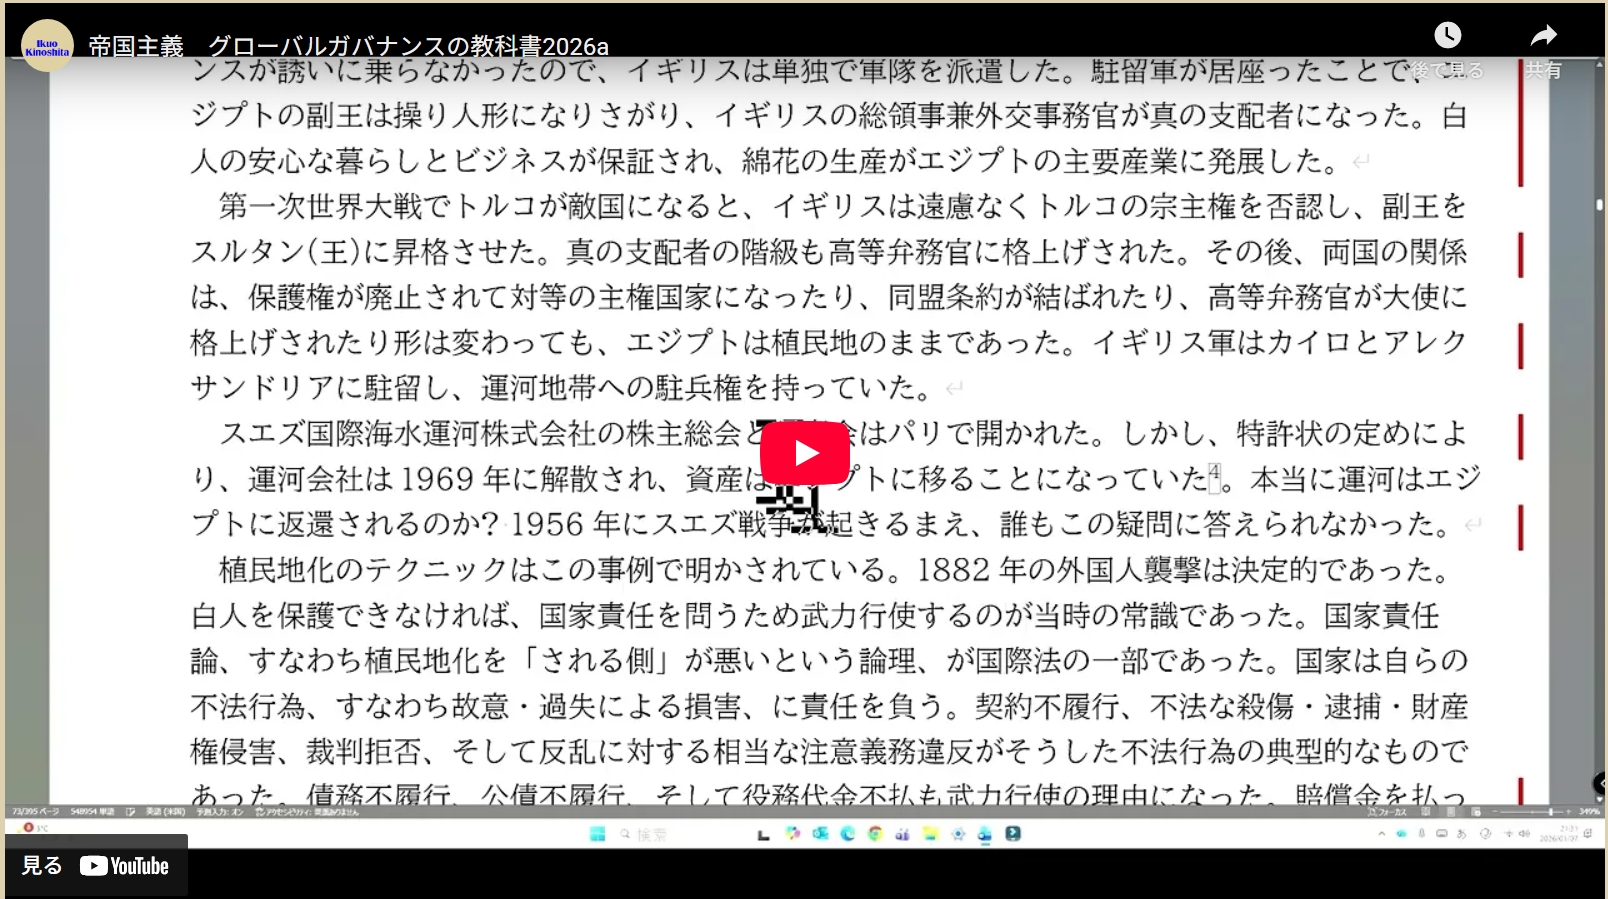Click the Watch Later clock icon
Screen dimensions: 1608x899
(x=1447, y=36)
